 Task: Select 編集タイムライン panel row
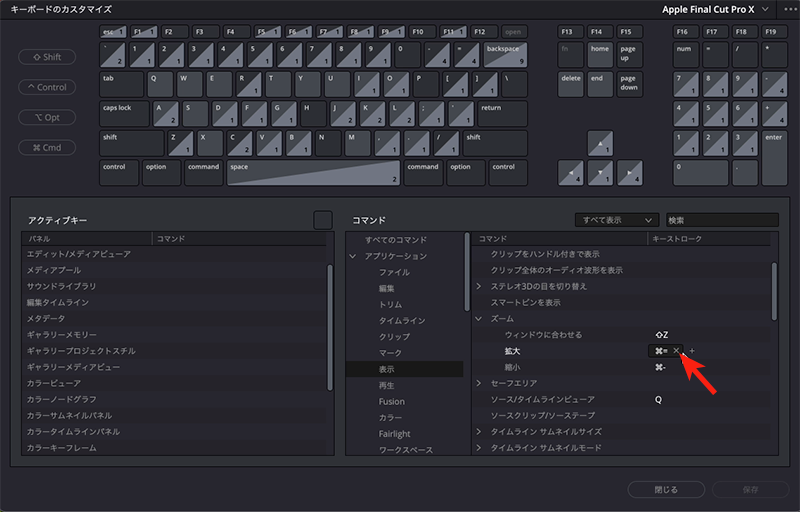click(173, 302)
